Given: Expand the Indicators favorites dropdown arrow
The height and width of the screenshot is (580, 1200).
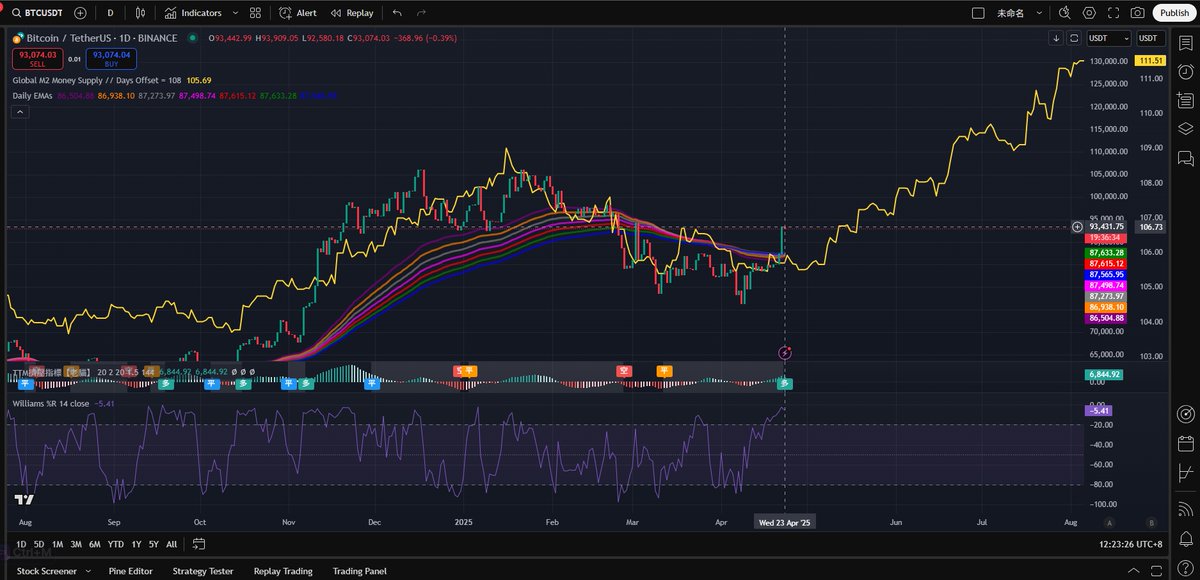Looking at the screenshot, I should pyautogui.click(x=236, y=13).
